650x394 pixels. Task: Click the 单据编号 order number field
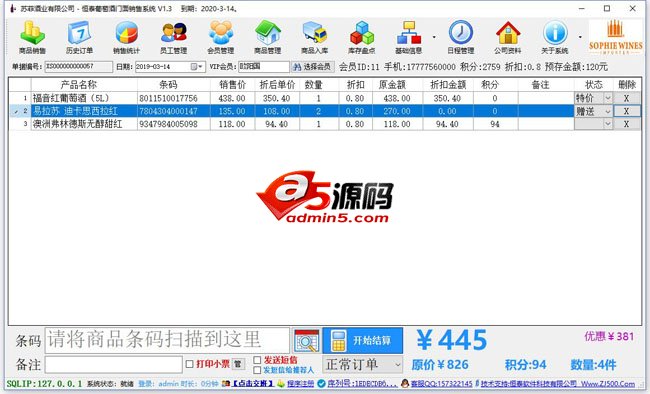78,67
